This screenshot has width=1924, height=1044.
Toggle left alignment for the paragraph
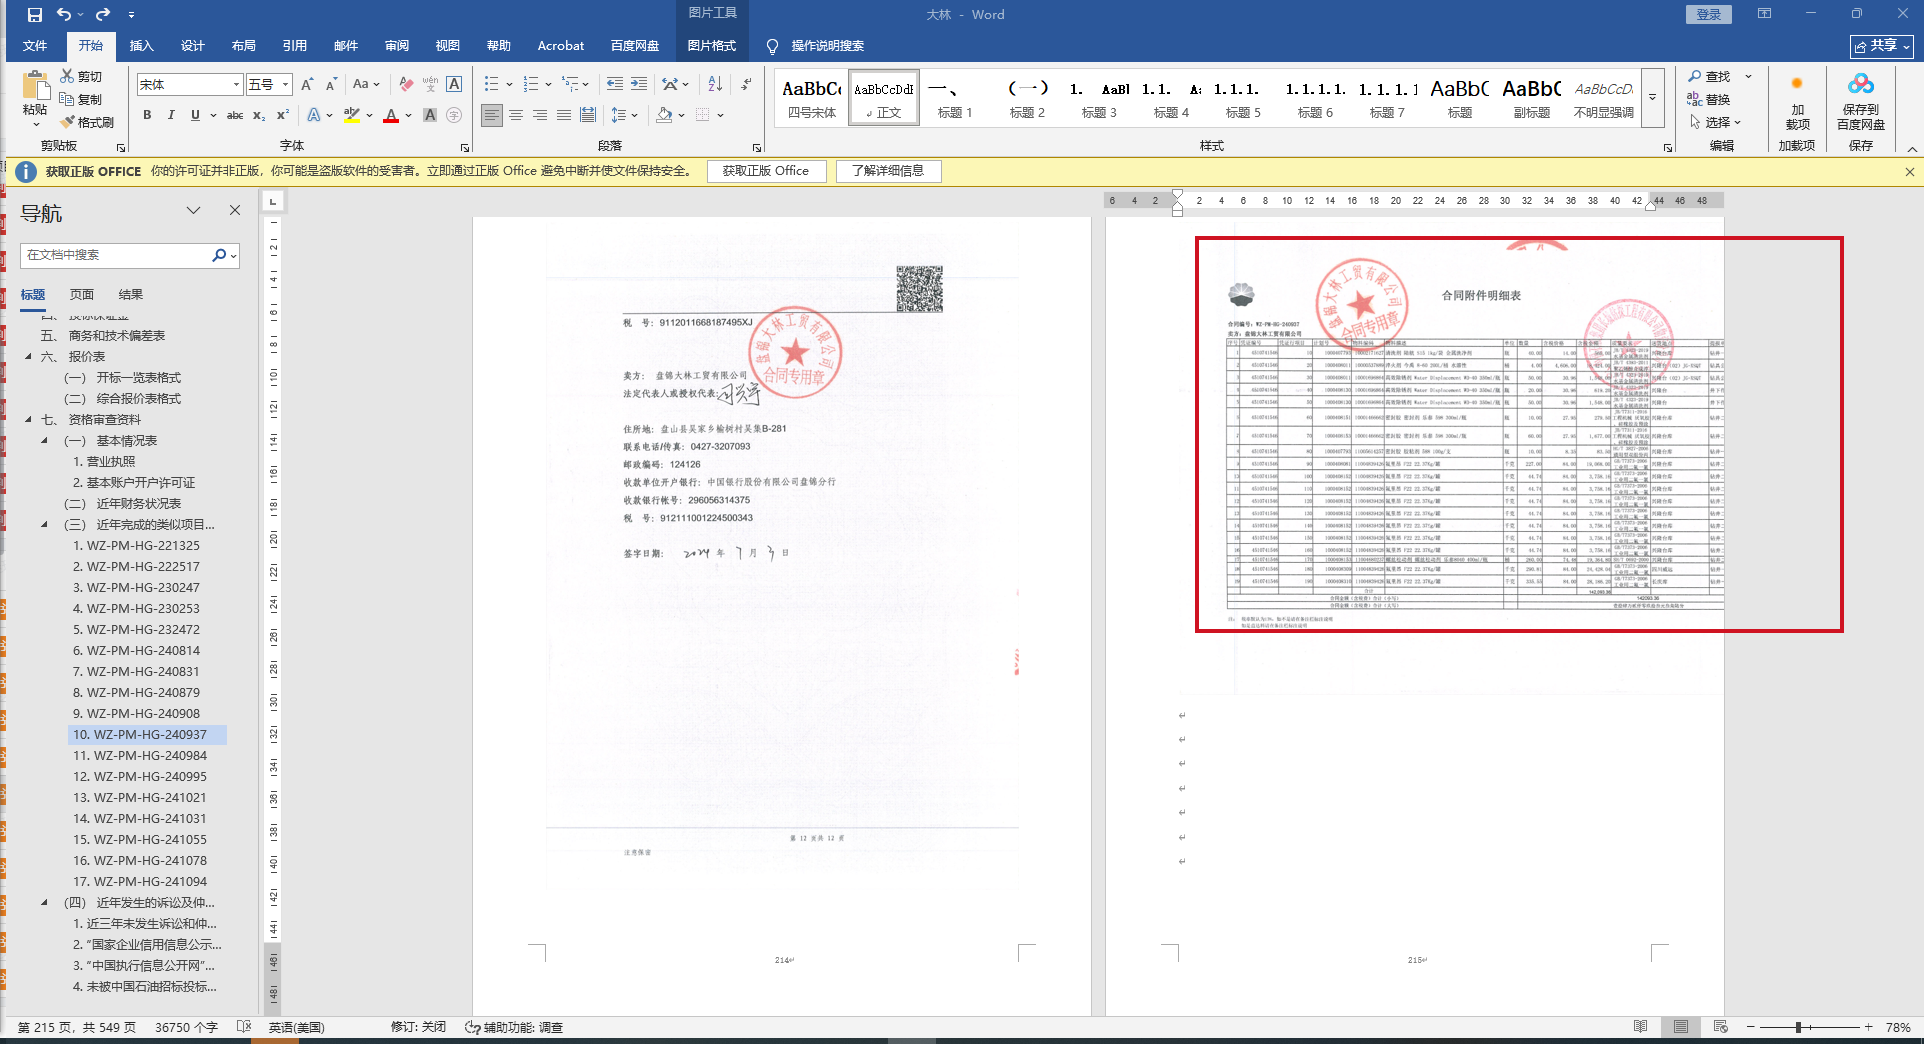point(492,115)
